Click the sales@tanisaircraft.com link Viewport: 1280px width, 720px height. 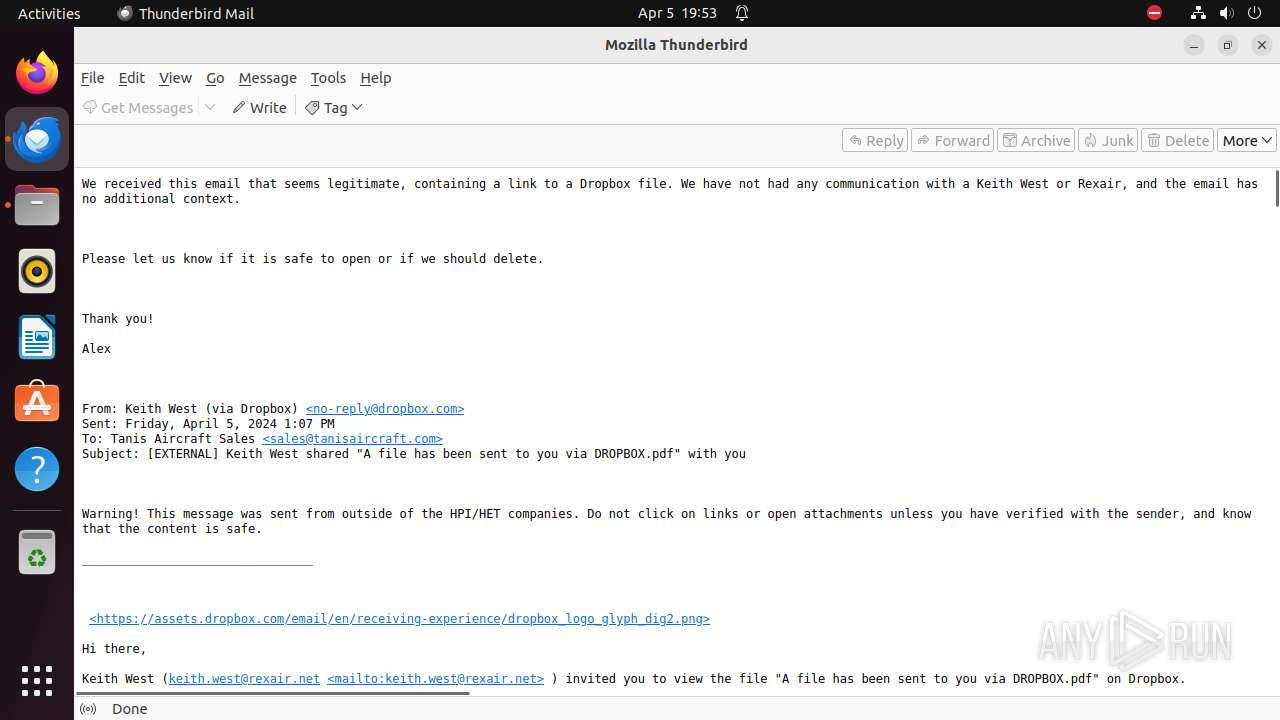coord(352,439)
